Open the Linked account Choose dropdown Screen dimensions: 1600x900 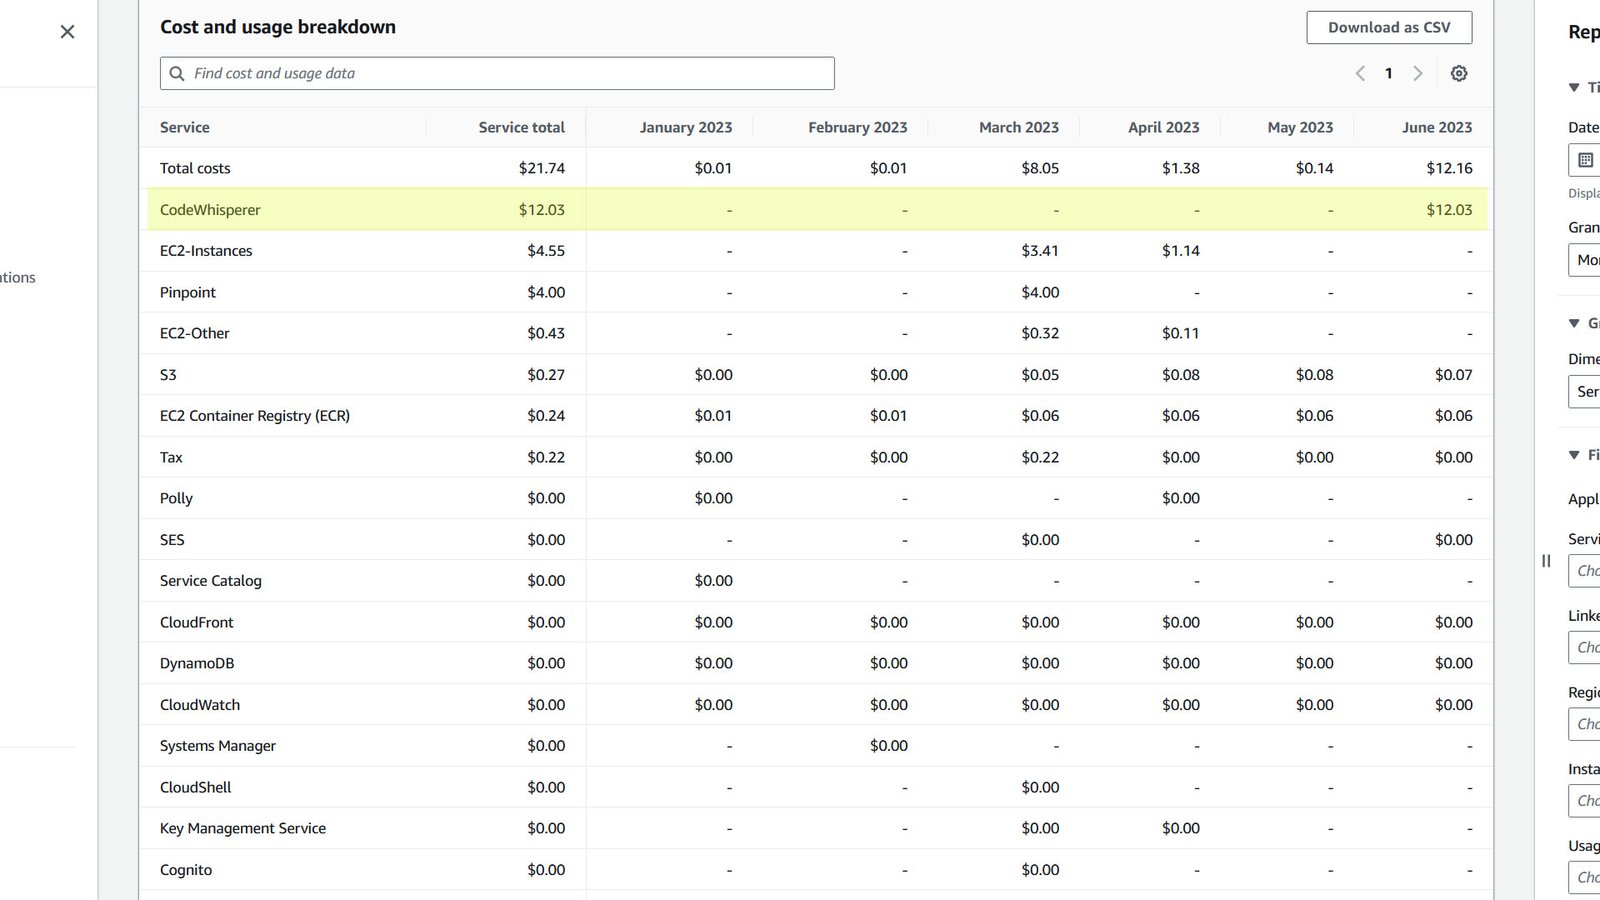tap(1585, 647)
